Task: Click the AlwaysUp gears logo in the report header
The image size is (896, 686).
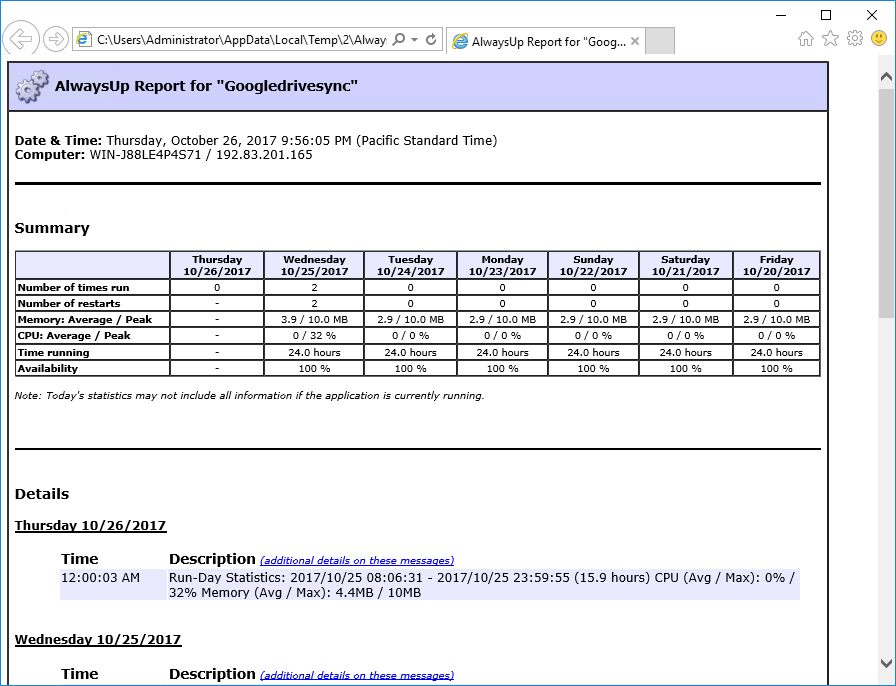Action: click(x=32, y=86)
